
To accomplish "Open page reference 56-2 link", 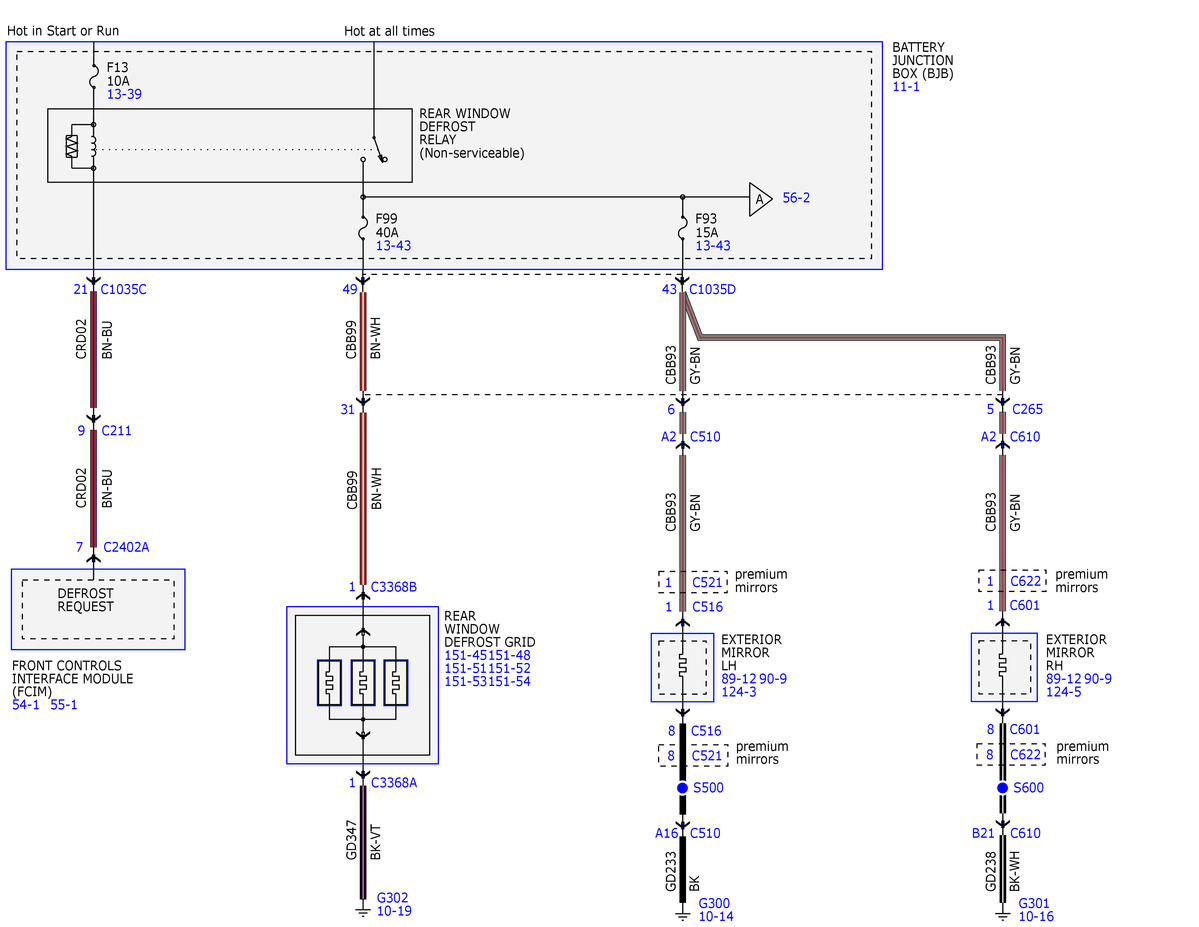I will (796, 198).
